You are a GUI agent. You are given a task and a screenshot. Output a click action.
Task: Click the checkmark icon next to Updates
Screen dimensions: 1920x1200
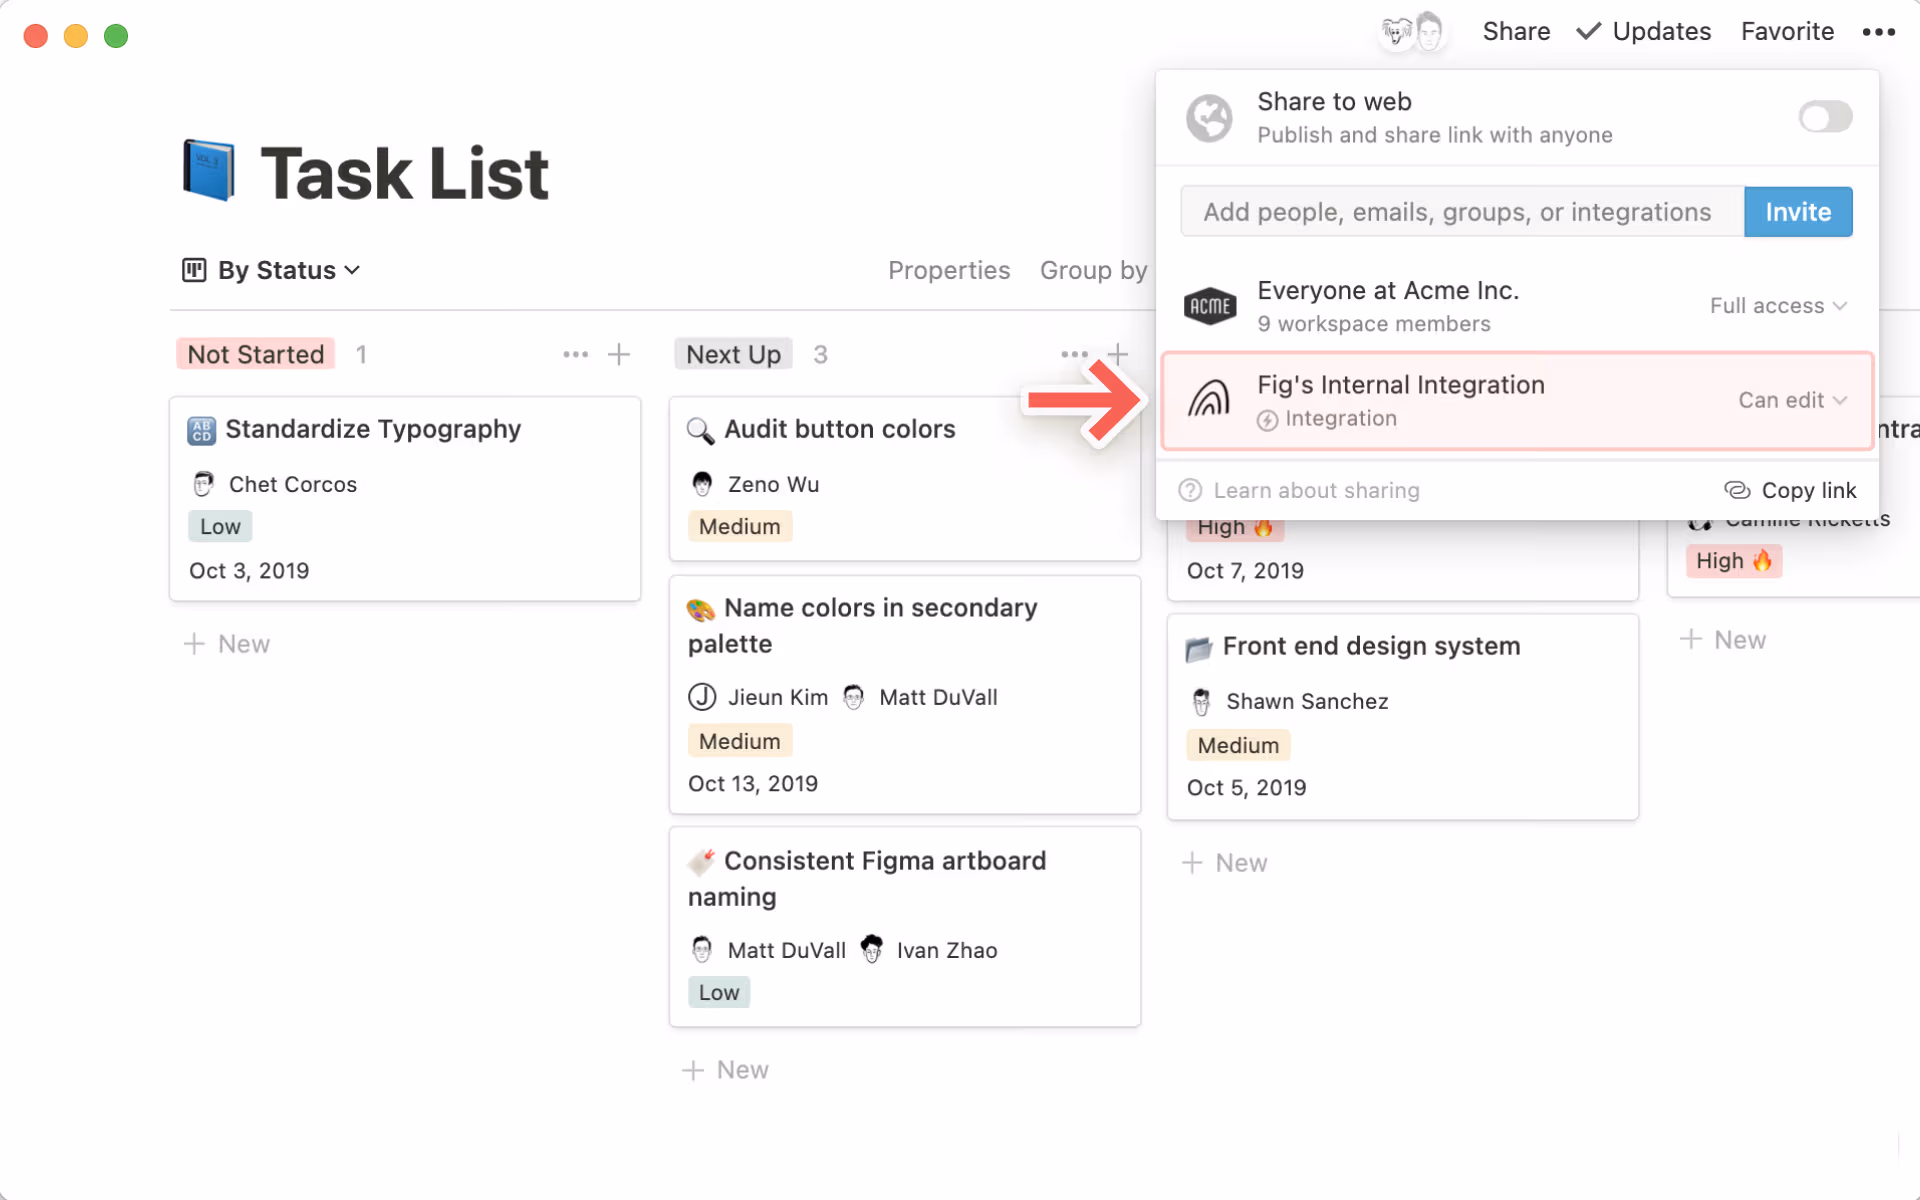point(1587,31)
